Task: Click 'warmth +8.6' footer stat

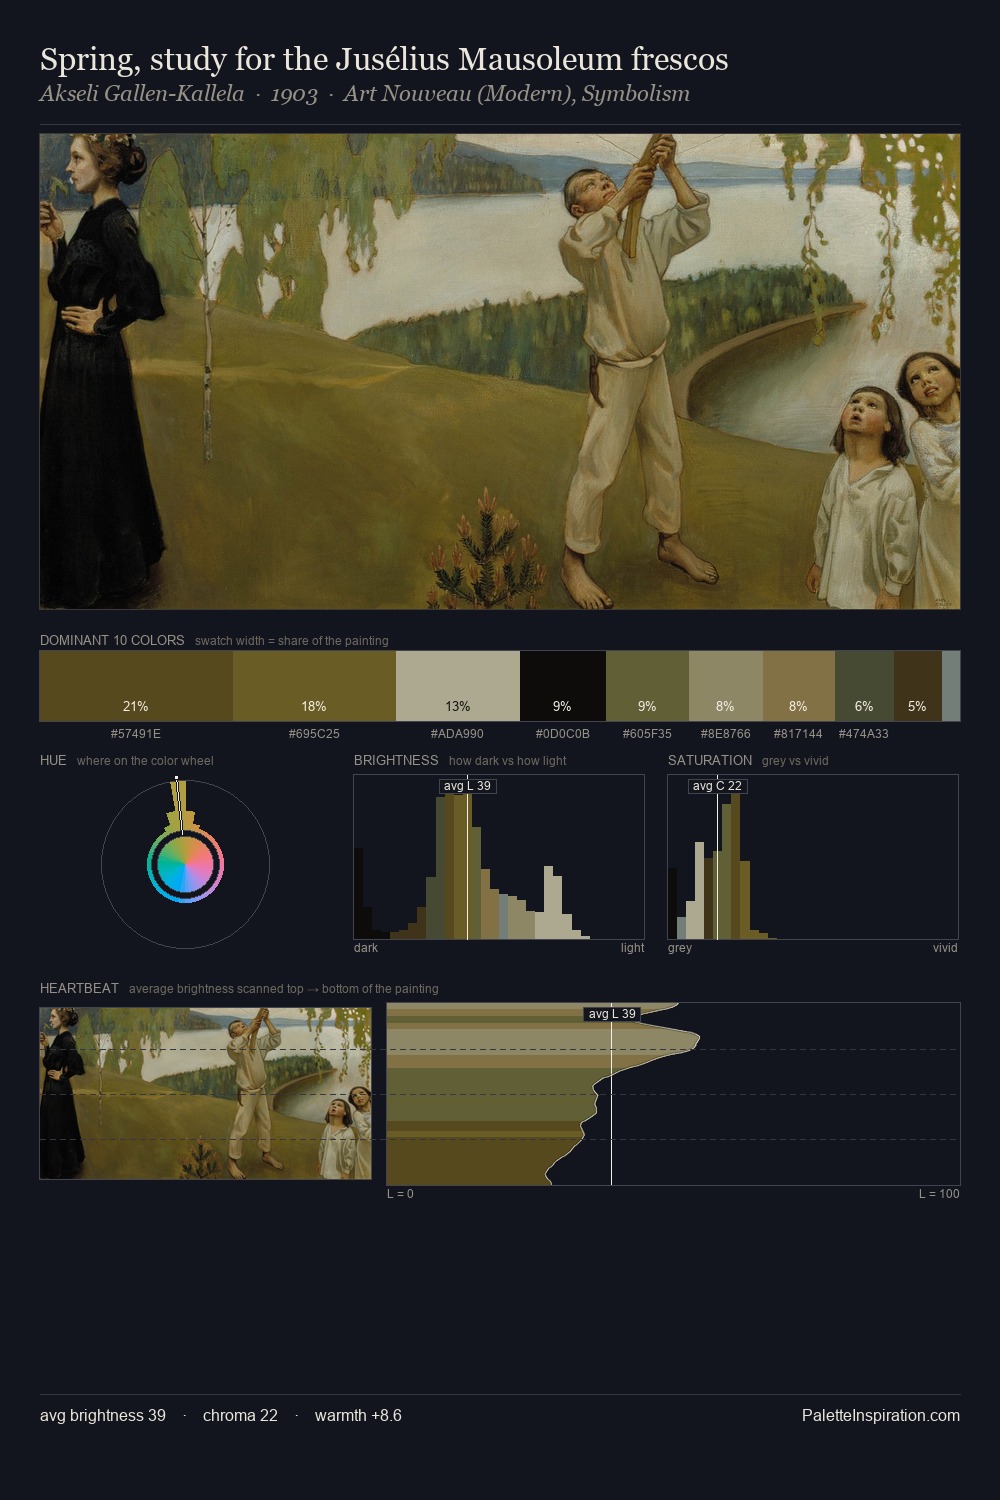Action: tap(358, 1416)
